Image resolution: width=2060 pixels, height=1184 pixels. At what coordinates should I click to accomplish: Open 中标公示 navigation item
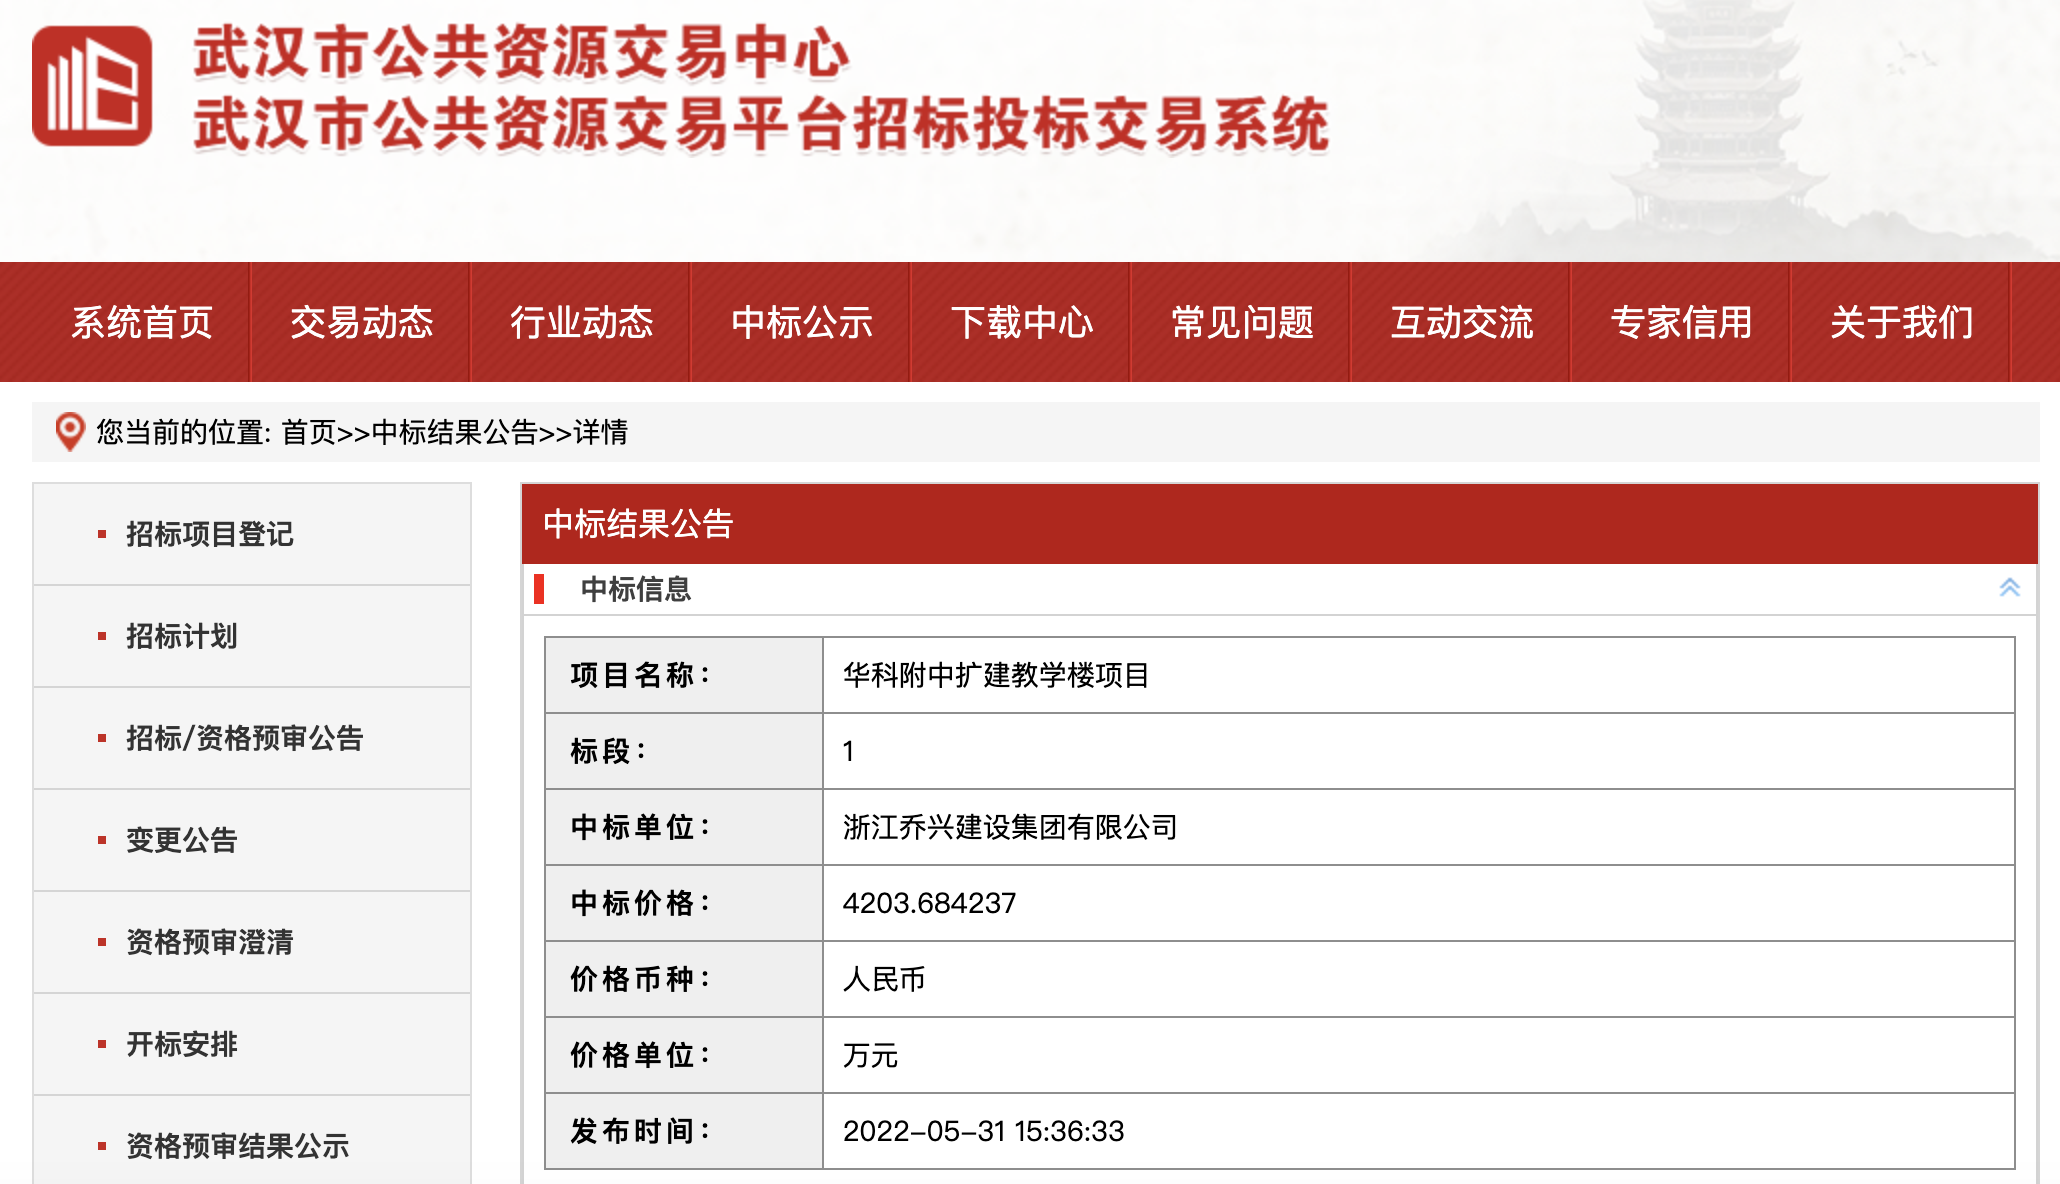801,323
